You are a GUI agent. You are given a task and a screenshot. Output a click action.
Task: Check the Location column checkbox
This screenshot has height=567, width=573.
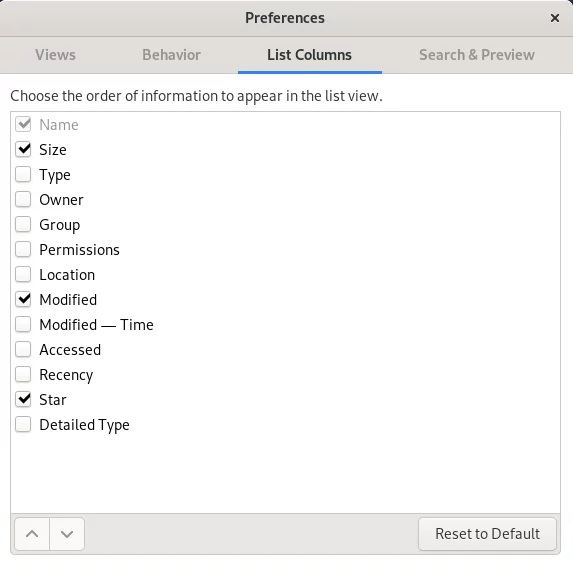click(23, 274)
